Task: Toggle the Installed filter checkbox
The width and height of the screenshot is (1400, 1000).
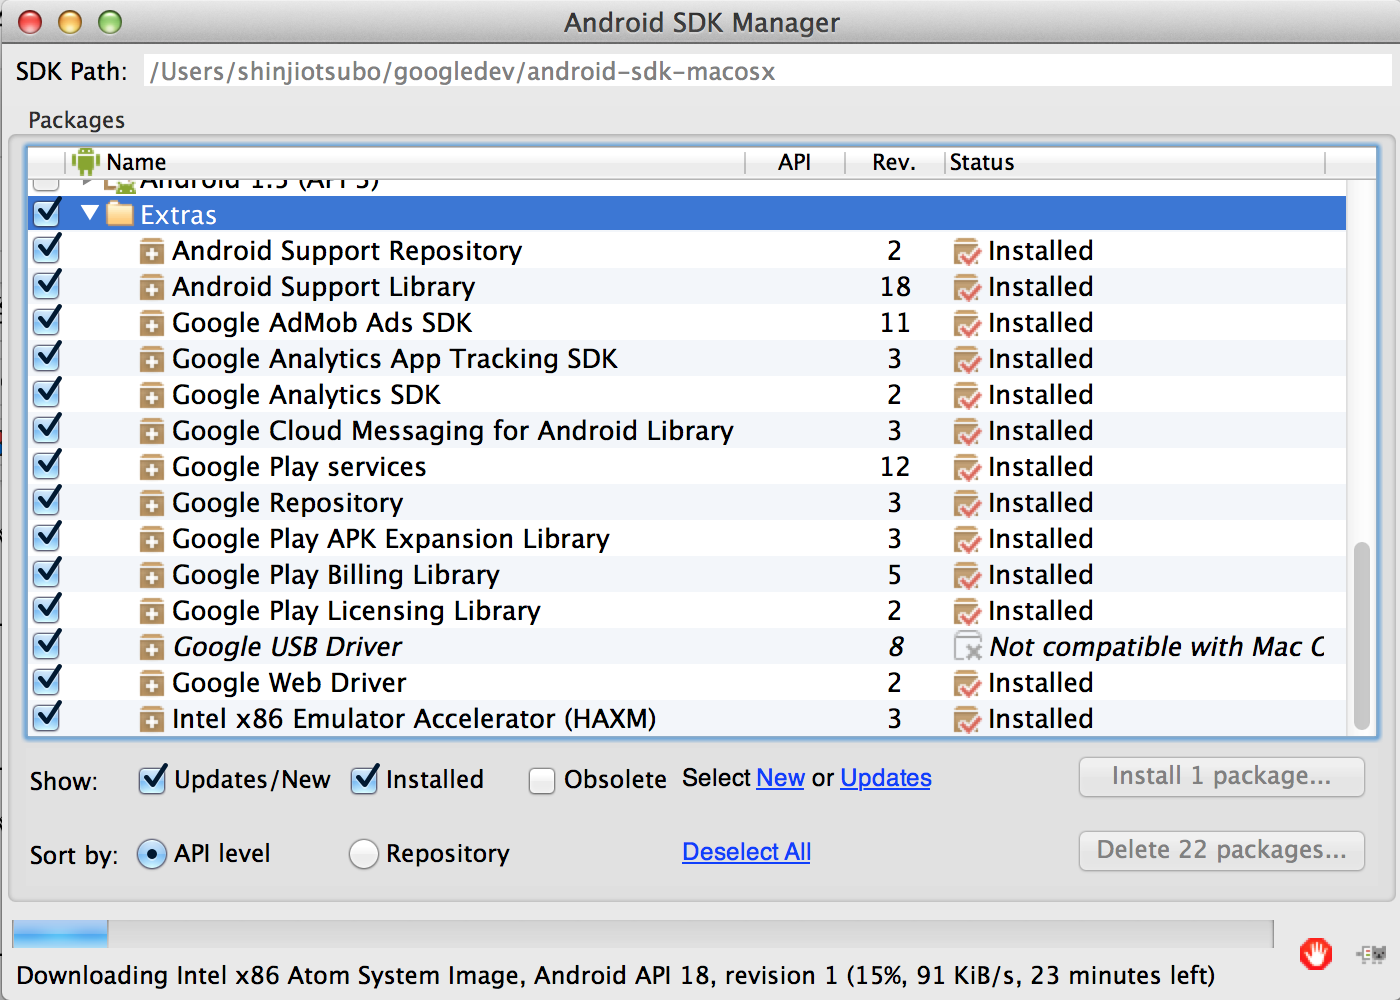Action: point(365,779)
